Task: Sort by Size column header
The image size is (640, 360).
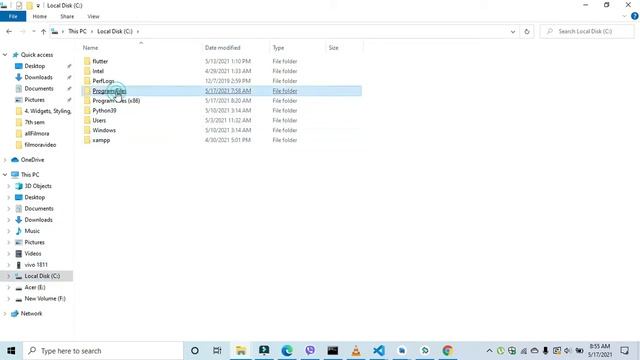Action: 333,48
